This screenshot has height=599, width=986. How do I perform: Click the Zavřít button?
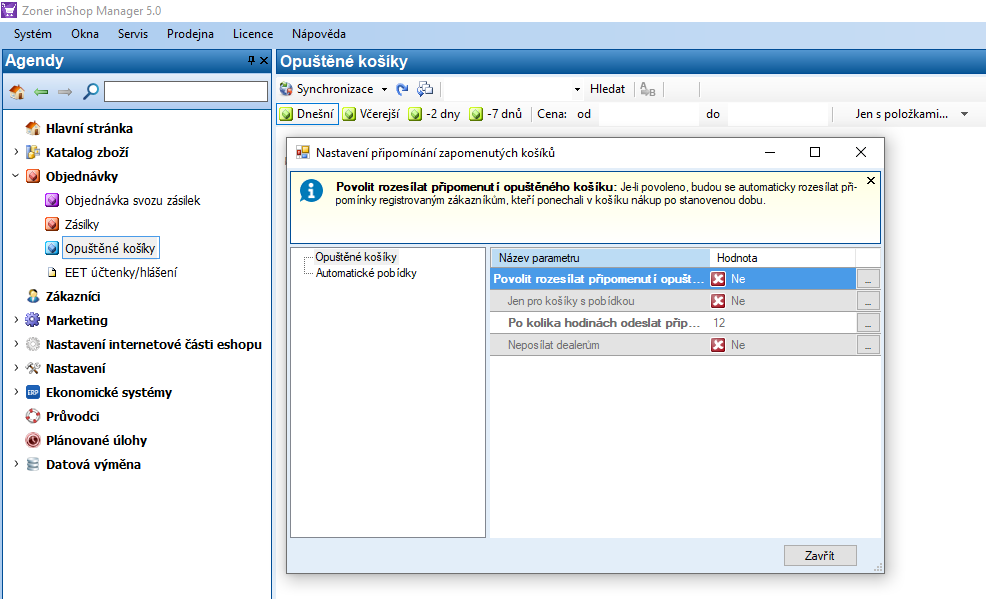(820, 555)
